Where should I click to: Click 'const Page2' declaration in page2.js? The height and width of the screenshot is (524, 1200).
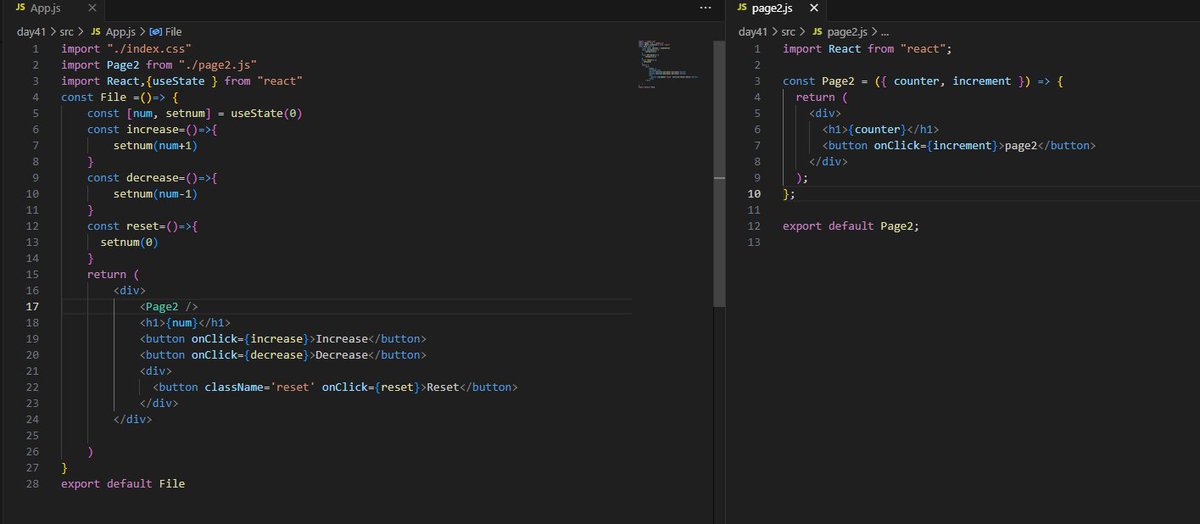(x=819, y=80)
